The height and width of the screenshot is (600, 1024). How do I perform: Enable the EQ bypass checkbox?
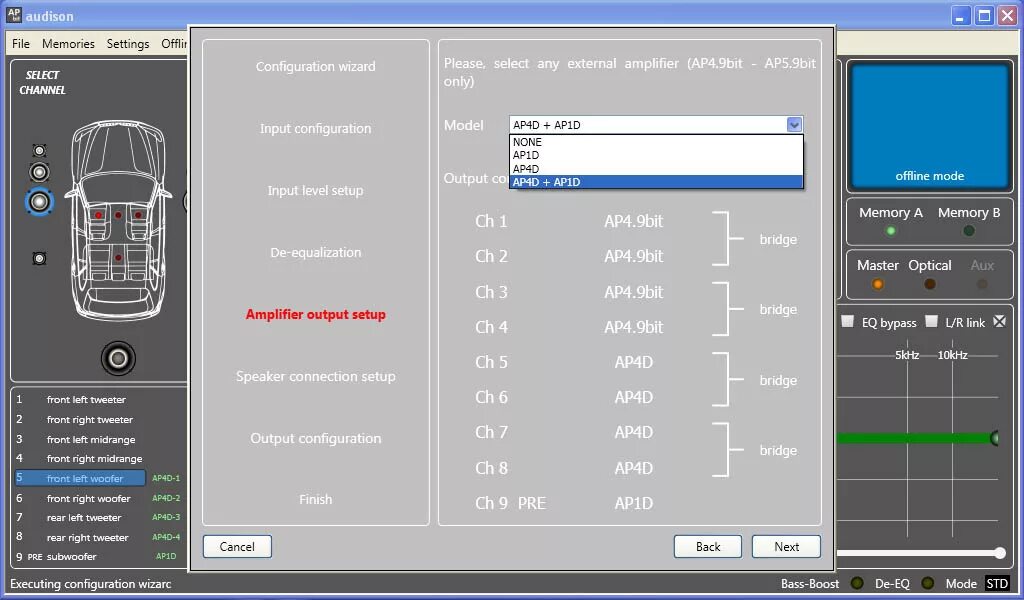[847, 321]
